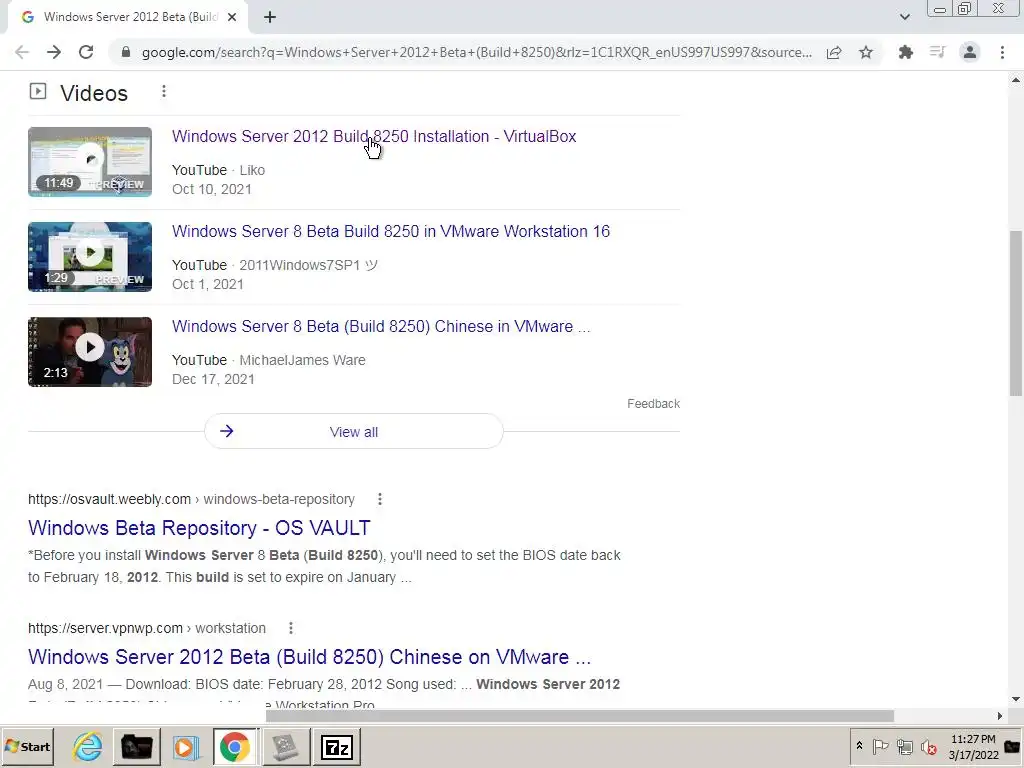Screen dimensions: 1024x768
Task: Play the 11:49 video thumbnail
Action: pyautogui.click(x=90, y=162)
